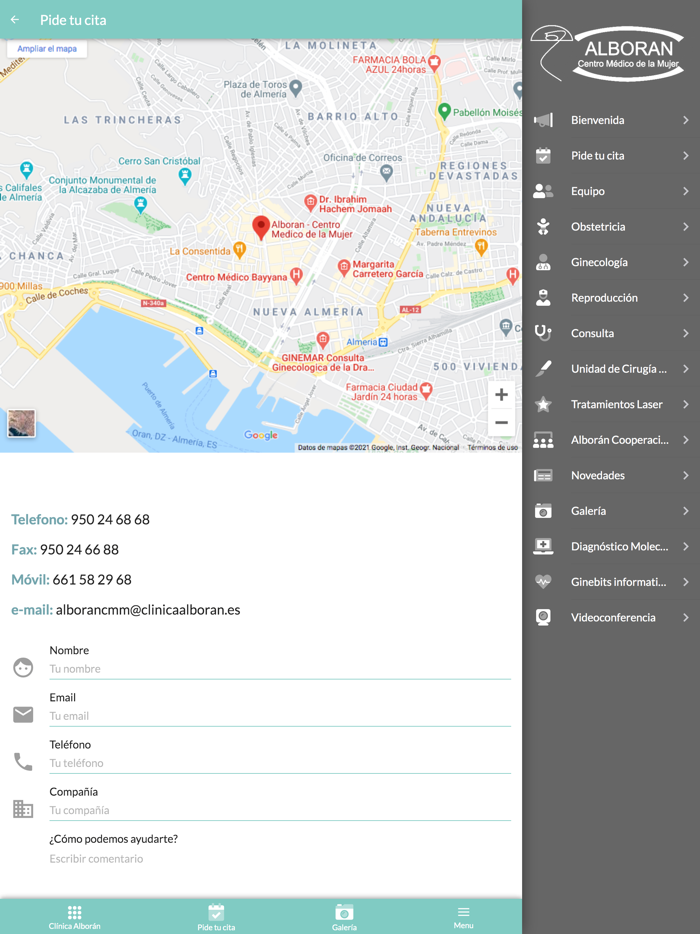Focus the Teléfono input field
The width and height of the screenshot is (700, 934).
point(280,763)
